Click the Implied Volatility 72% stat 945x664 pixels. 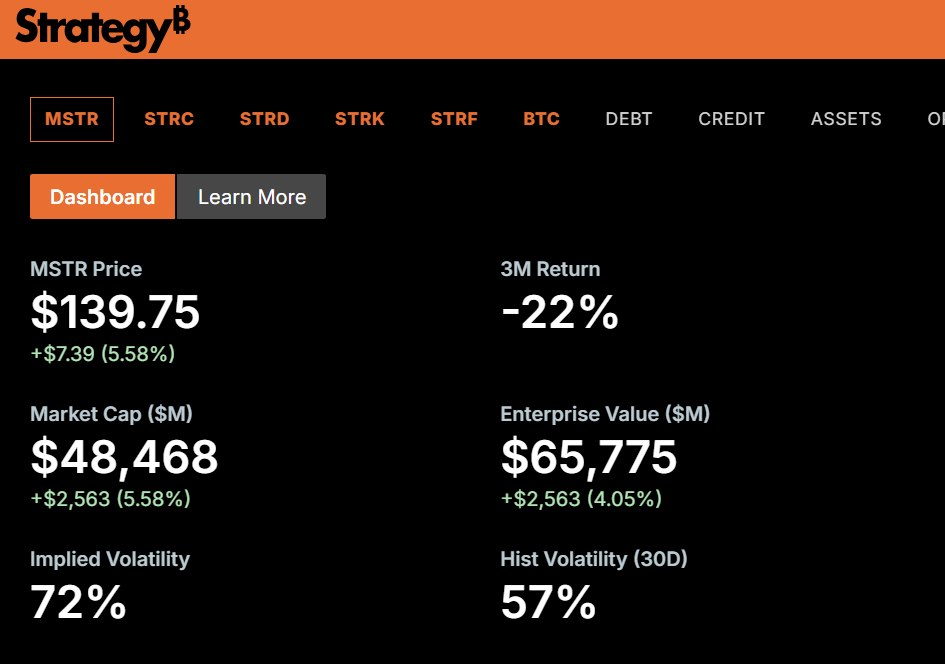tap(76, 601)
